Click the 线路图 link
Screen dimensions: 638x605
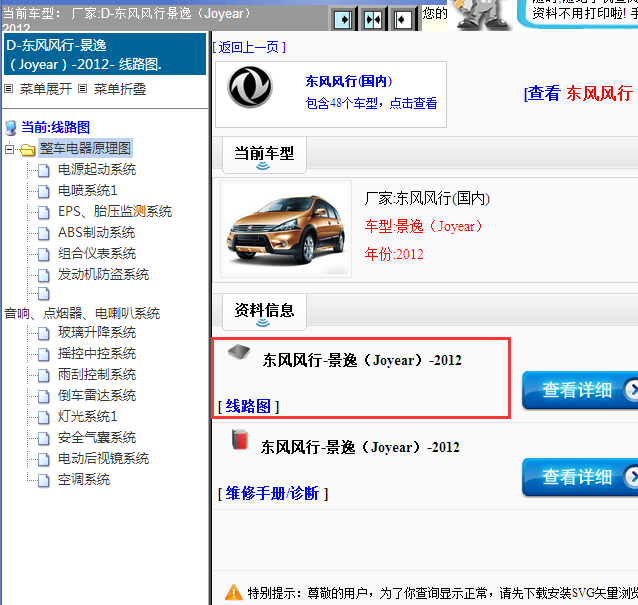click(248, 406)
